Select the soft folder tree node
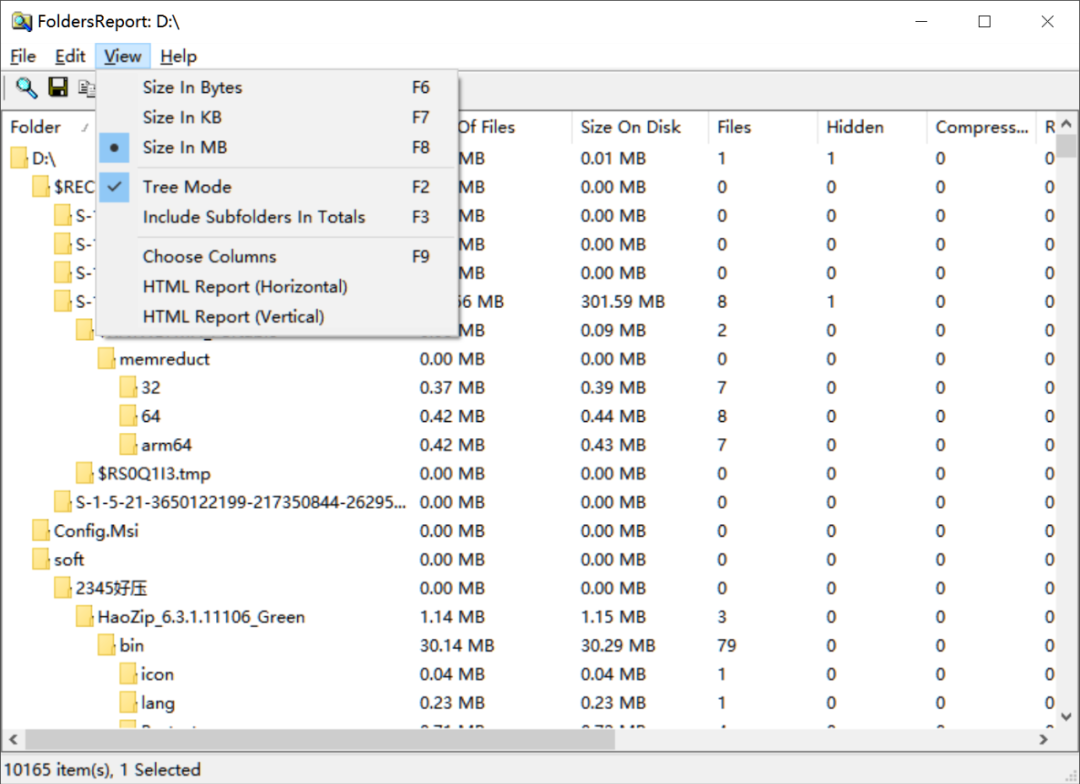The image size is (1080, 784). tap(69, 560)
